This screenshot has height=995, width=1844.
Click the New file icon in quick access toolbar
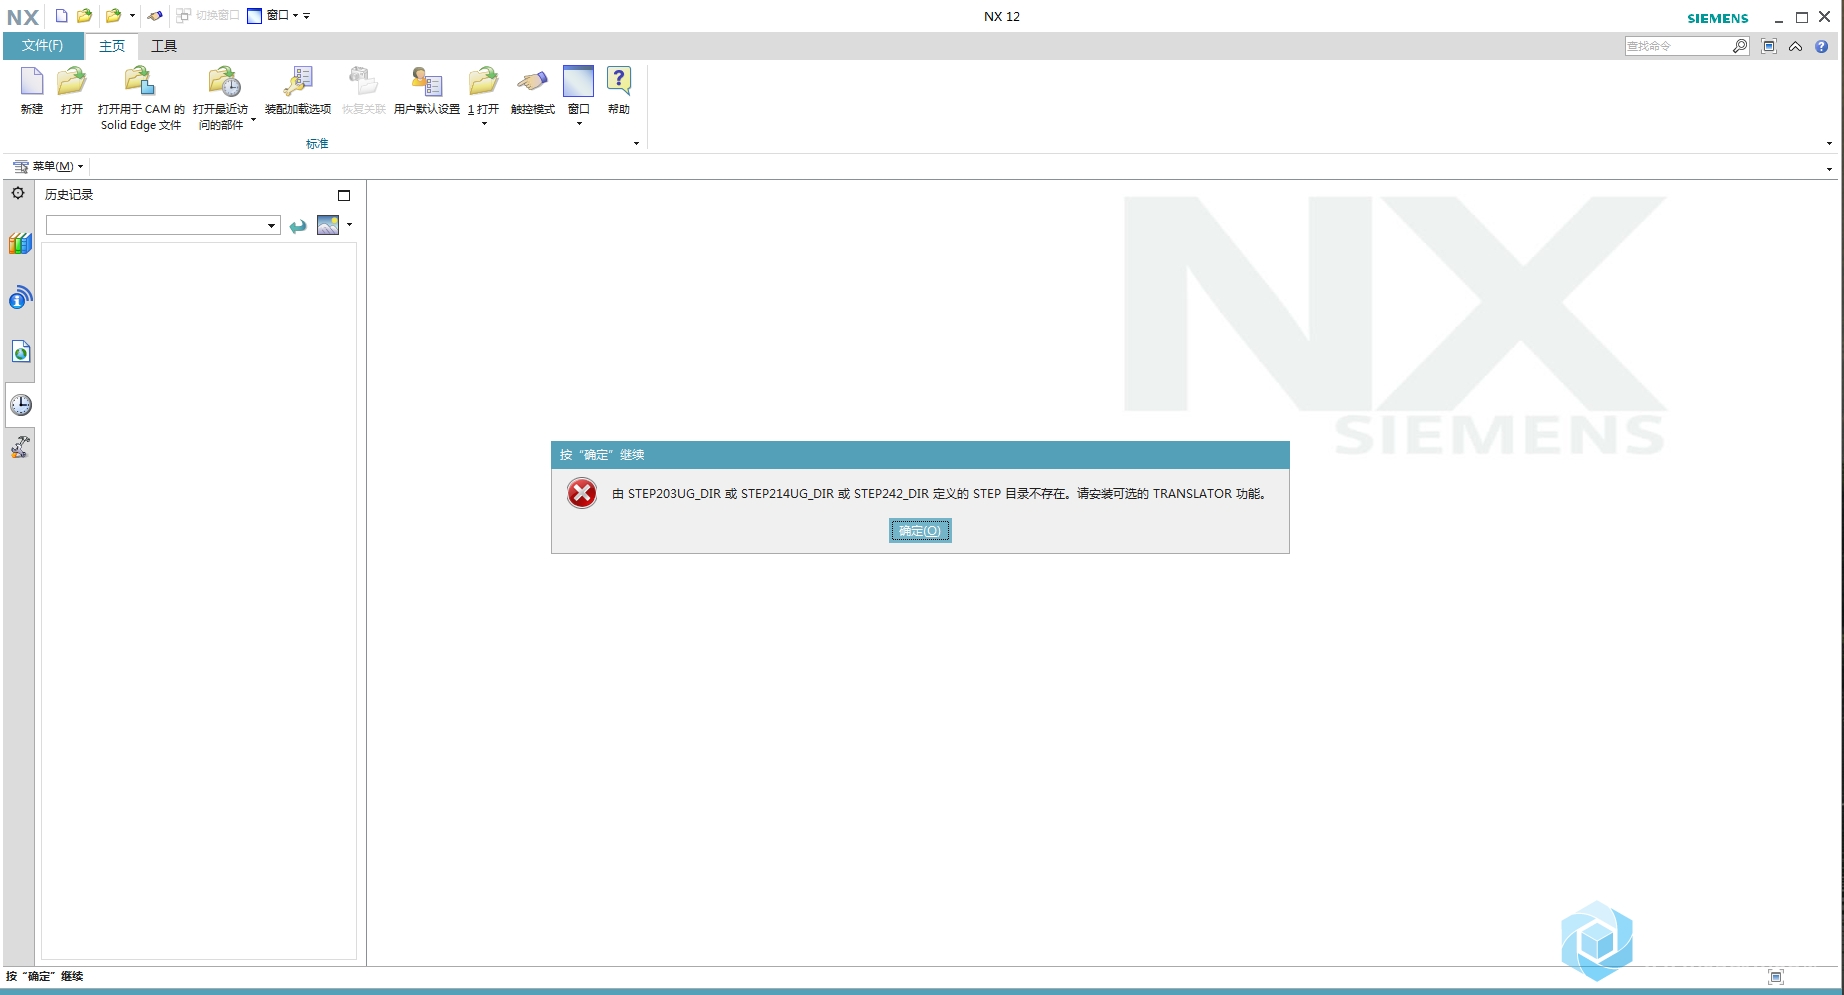61,16
